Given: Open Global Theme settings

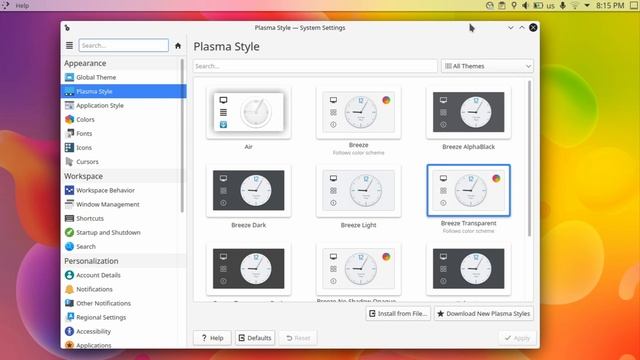Looking at the screenshot, I should click(x=122, y=77).
